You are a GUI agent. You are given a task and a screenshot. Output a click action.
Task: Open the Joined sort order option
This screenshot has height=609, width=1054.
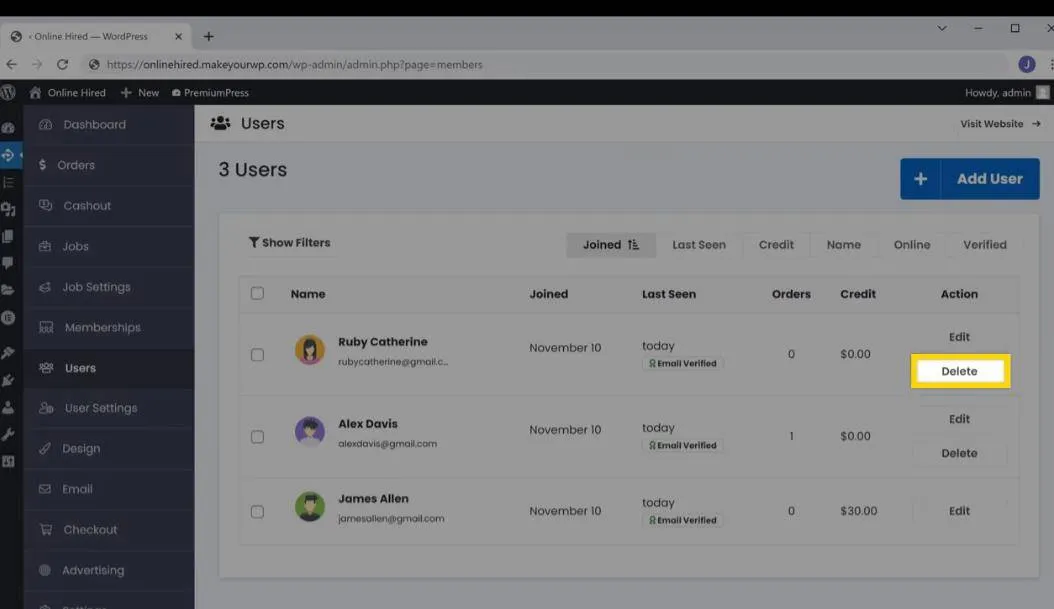tap(611, 245)
